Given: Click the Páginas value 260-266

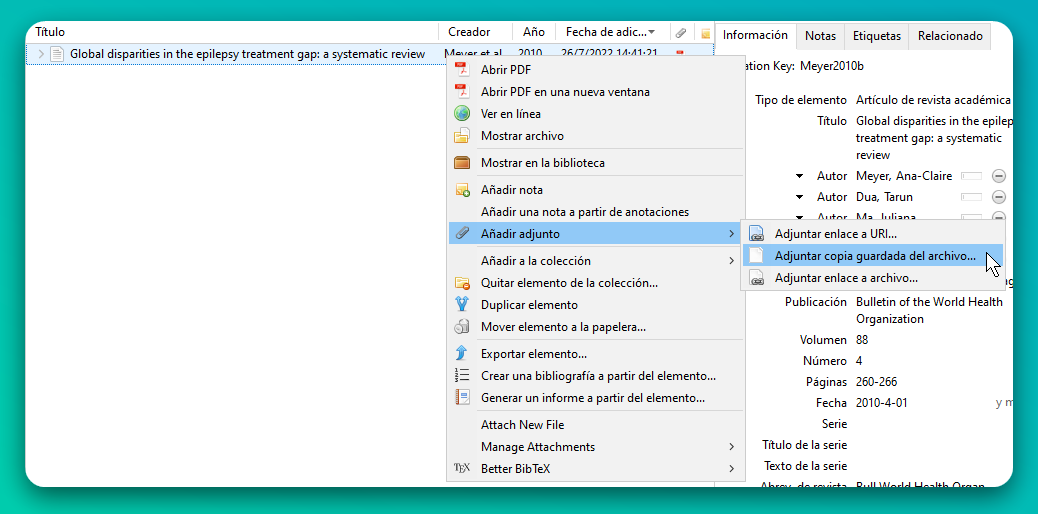Looking at the screenshot, I should click(x=876, y=382).
